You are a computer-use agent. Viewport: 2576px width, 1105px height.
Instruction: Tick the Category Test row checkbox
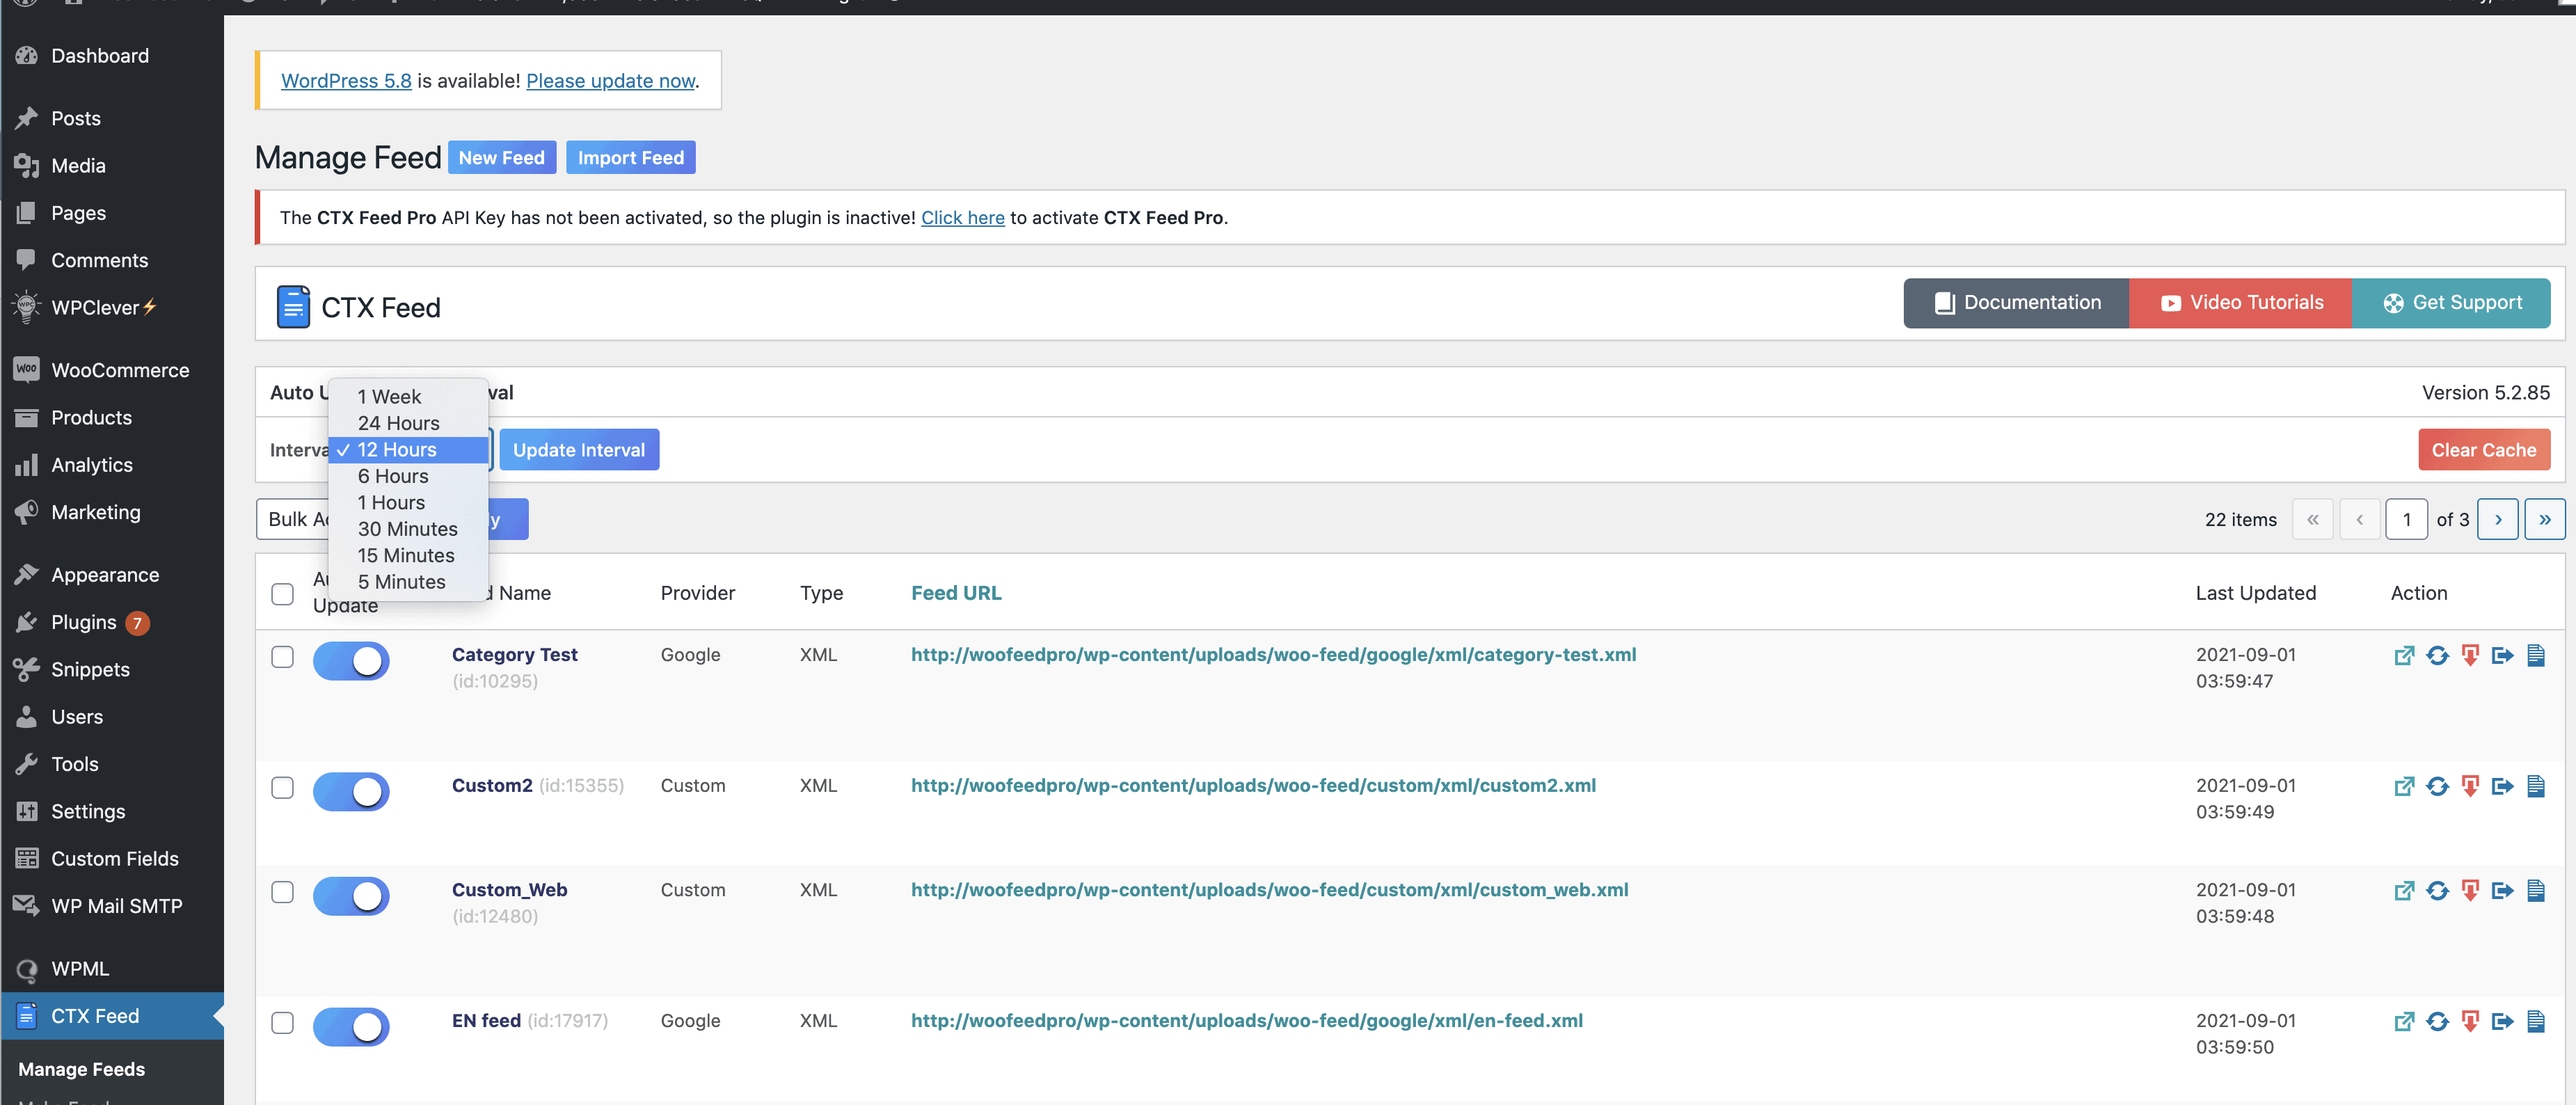tap(283, 657)
